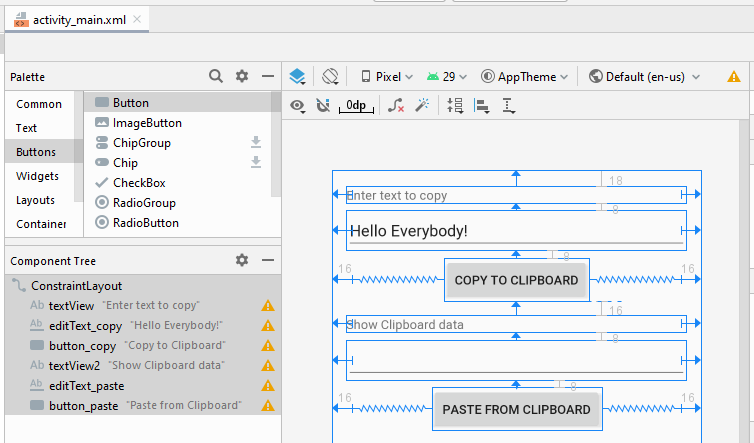This screenshot has width=754, height=443.
Task: Click warning icon for editText_paste
Action: pos(268,385)
